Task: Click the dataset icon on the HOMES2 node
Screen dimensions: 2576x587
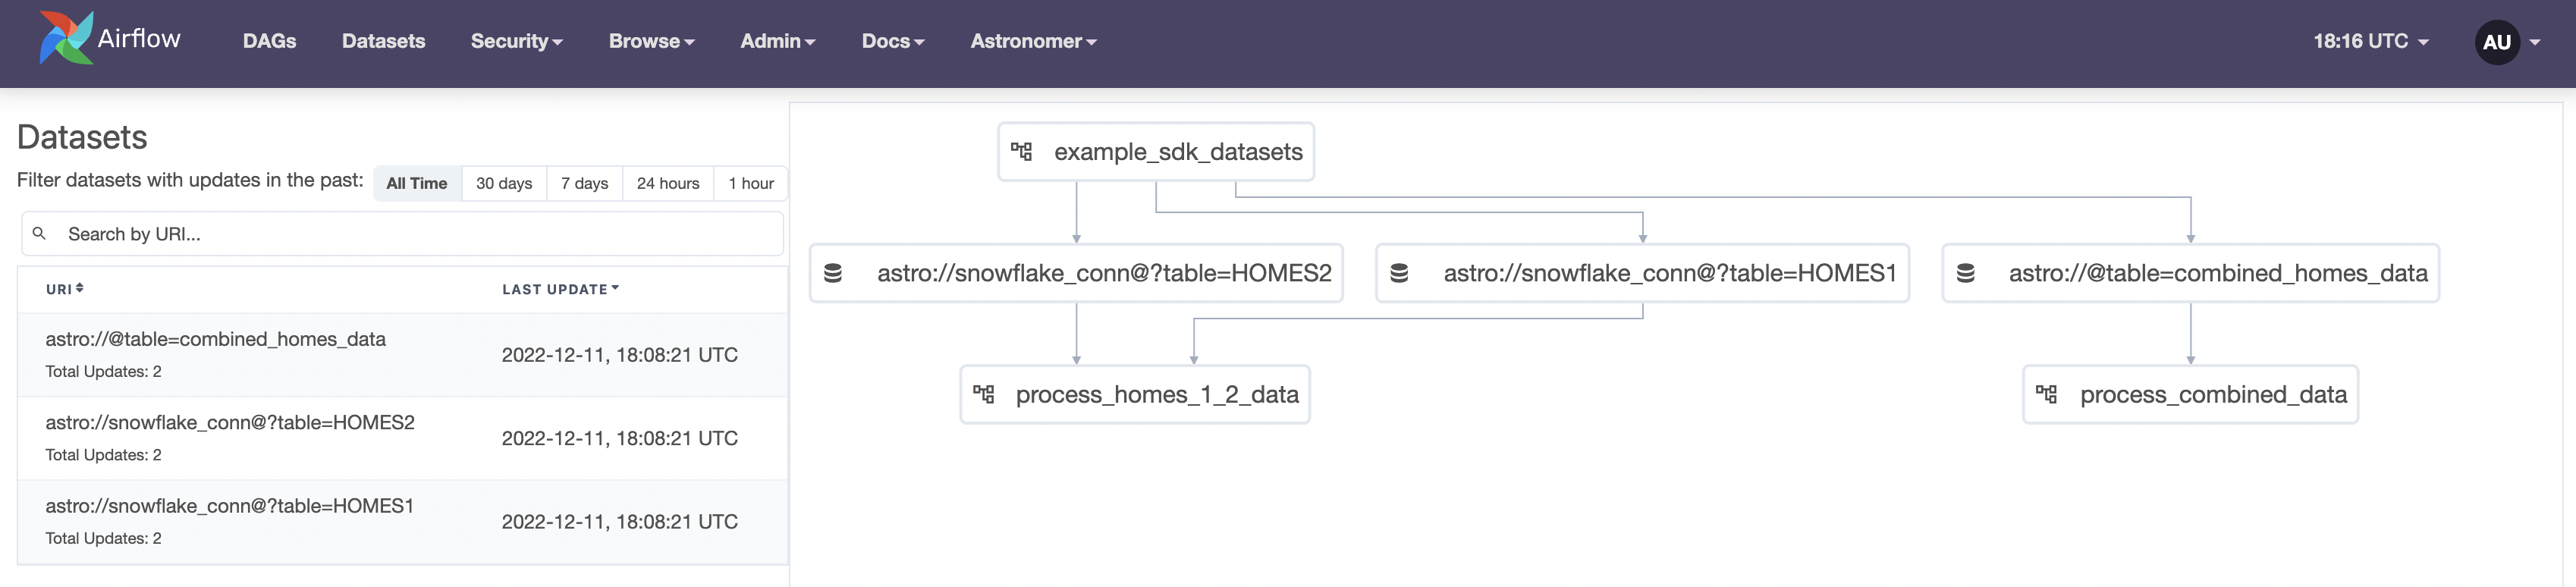Action: [835, 272]
